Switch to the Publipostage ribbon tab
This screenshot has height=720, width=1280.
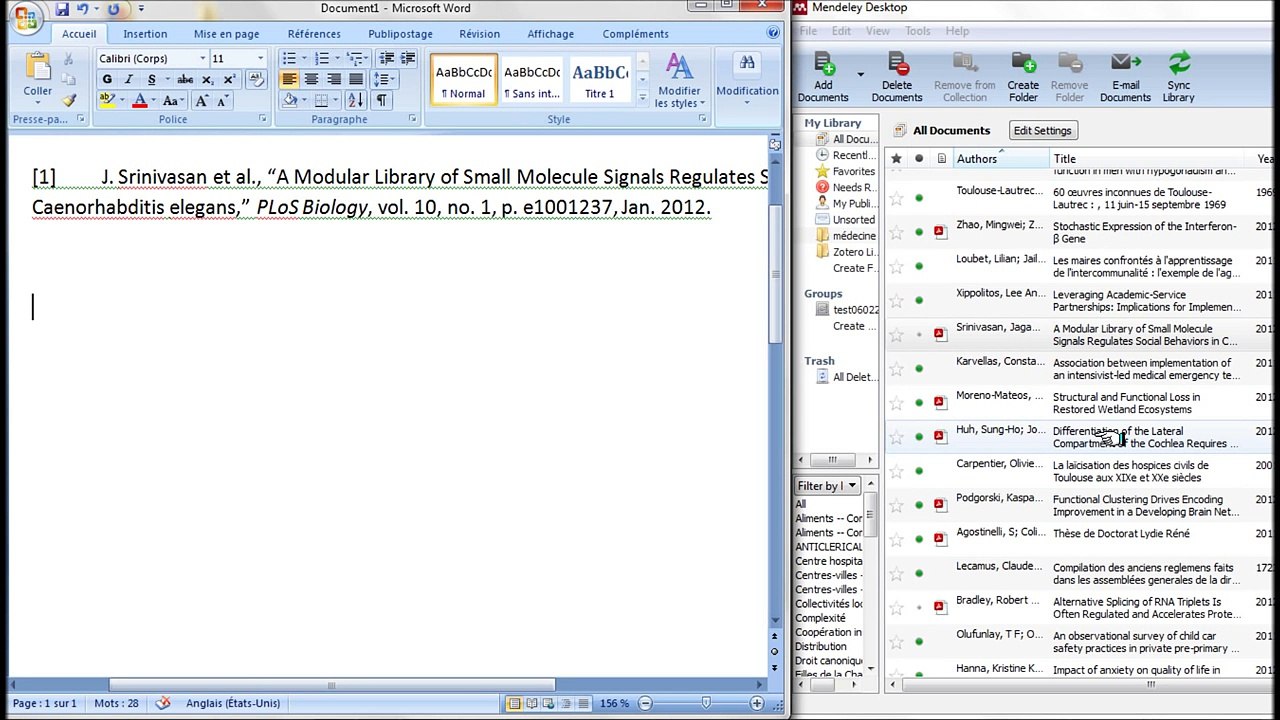coord(400,34)
